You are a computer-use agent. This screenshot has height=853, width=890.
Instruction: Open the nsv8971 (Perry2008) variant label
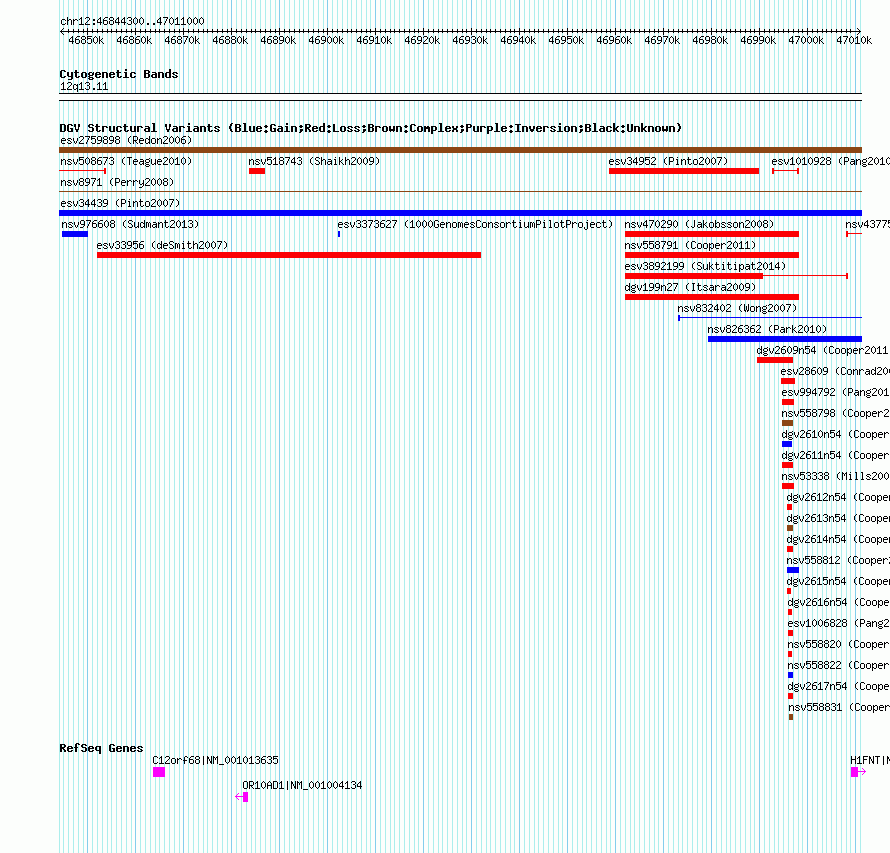(x=117, y=182)
